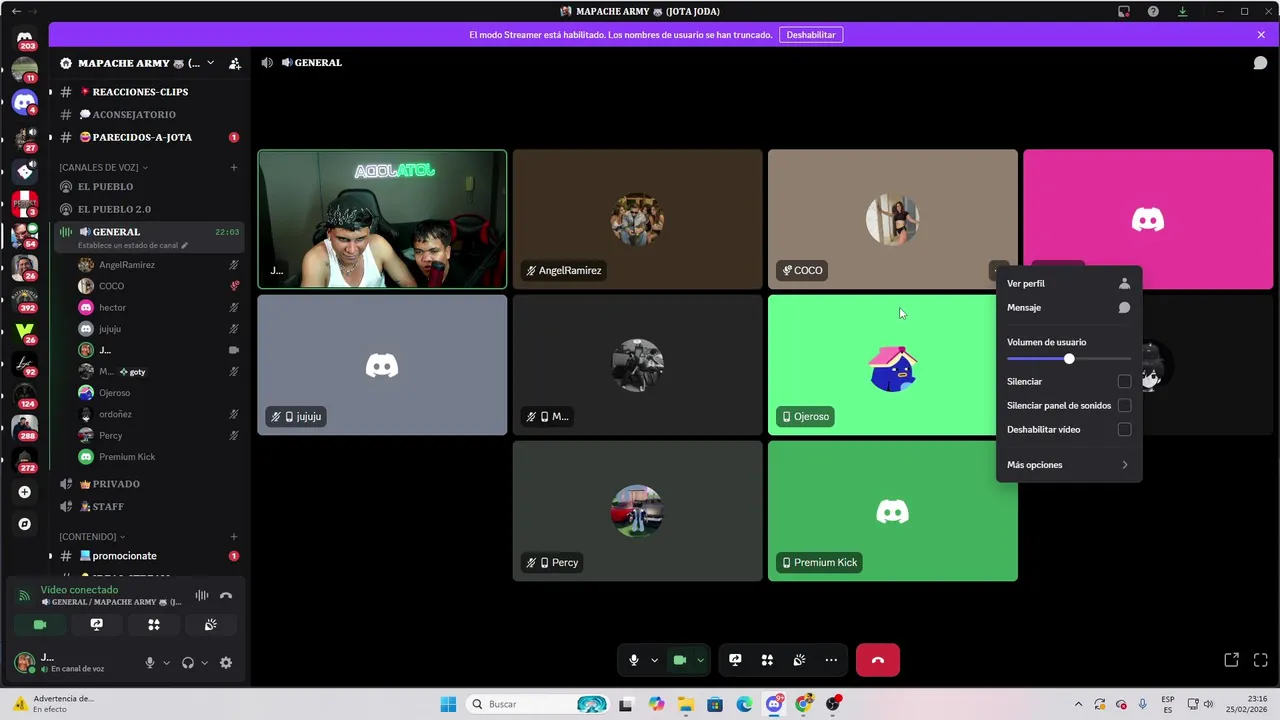
Task: Collapse the CANALES DE VOZ category
Action: (x=103, y=167)
